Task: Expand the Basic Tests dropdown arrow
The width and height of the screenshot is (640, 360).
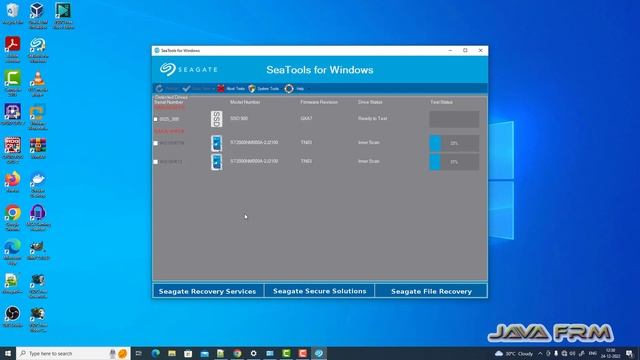Action: (x=213, y=89)
